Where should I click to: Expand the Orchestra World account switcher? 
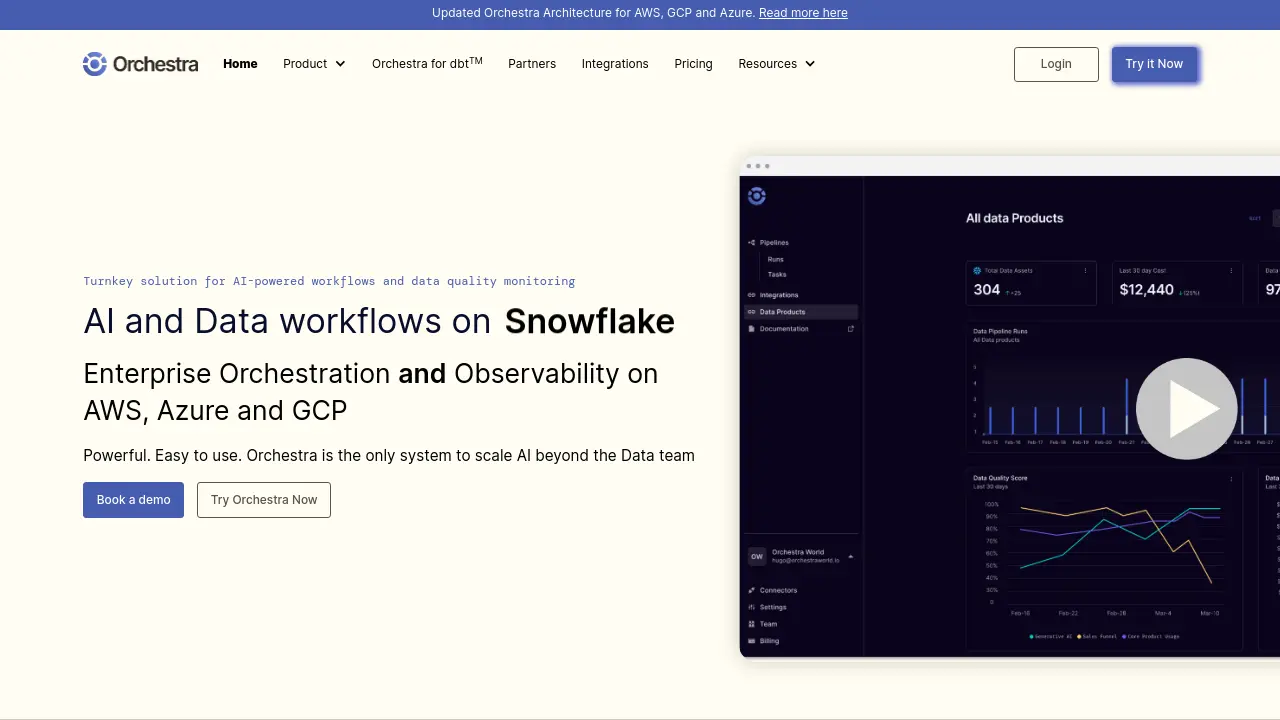pos(851,556)
